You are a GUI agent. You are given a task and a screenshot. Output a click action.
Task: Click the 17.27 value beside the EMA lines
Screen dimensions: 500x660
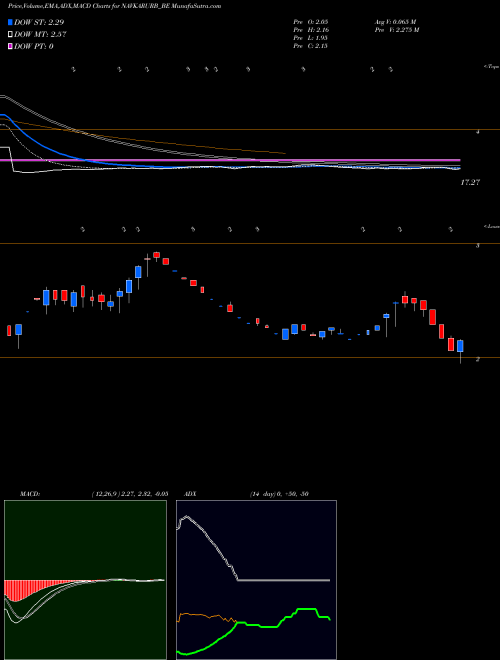pyautogui.click(x=470, y=183)
